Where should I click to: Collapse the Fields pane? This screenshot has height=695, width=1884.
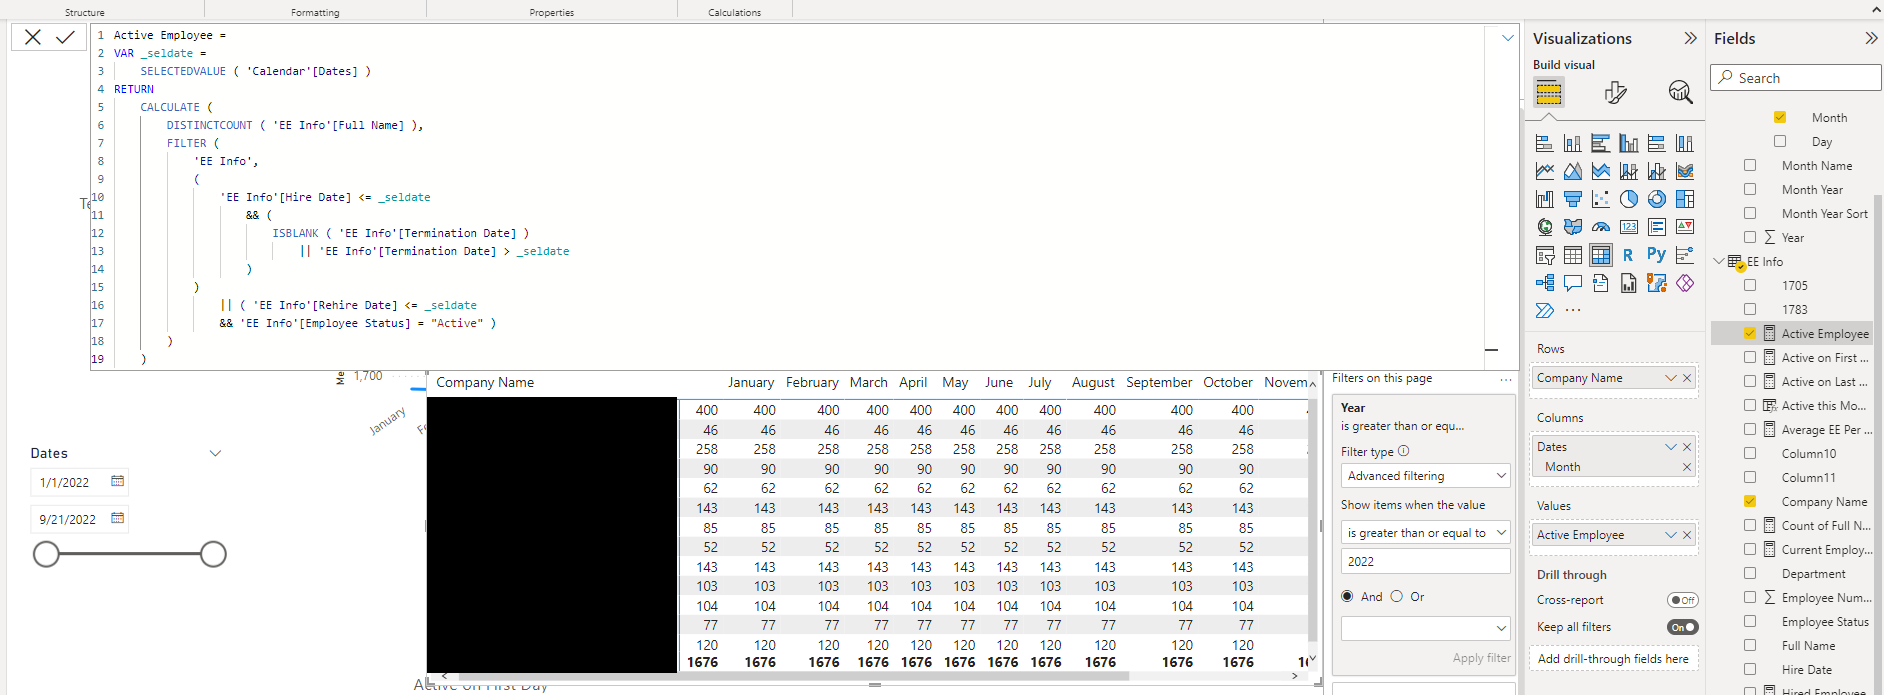(1871, 38)
